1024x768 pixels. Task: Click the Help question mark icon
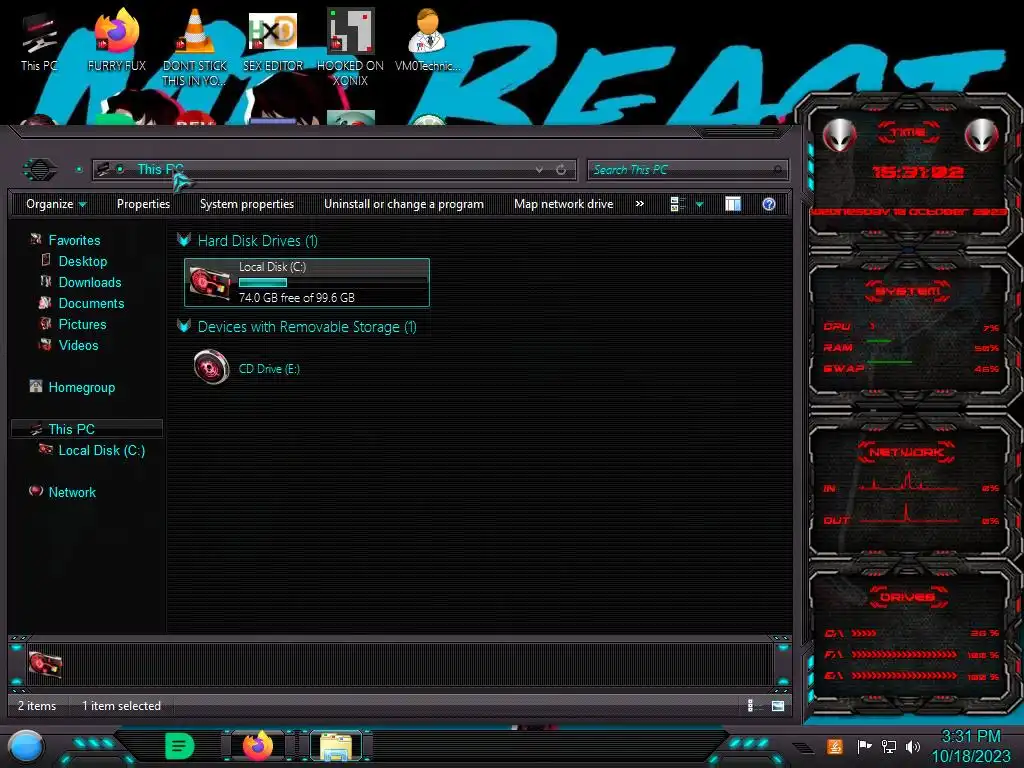click(769, 204)
